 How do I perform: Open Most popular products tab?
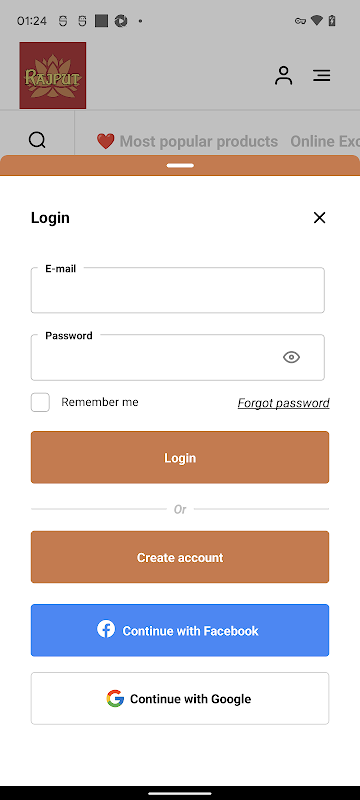tap(199, 141)
